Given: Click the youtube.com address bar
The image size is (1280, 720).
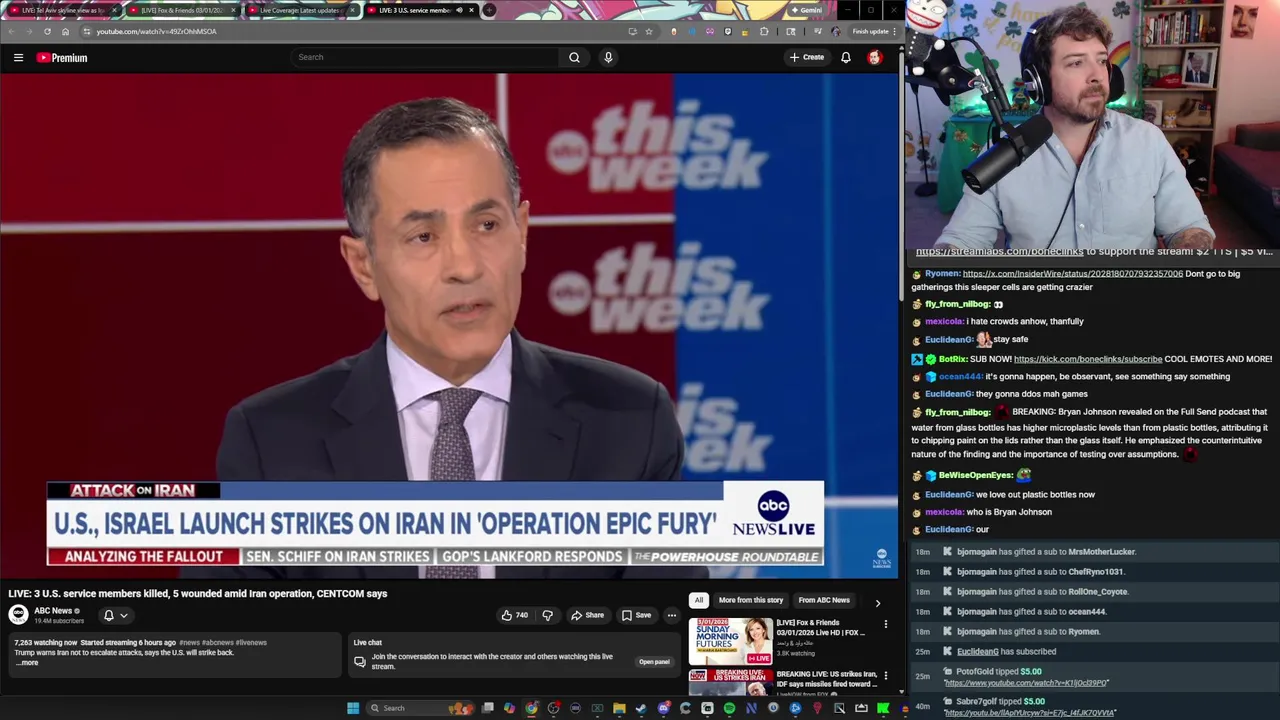Looking at the screenshot, I should point(350,31).
